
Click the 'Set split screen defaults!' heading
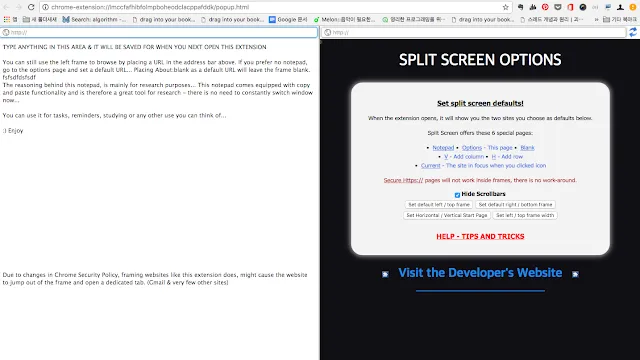[x=480, y=103]
